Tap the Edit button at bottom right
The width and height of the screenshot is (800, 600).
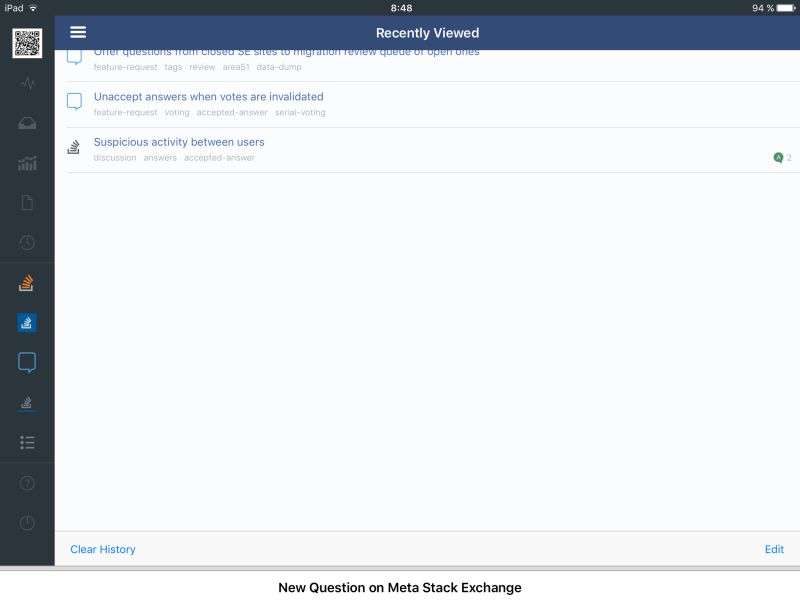775,549
